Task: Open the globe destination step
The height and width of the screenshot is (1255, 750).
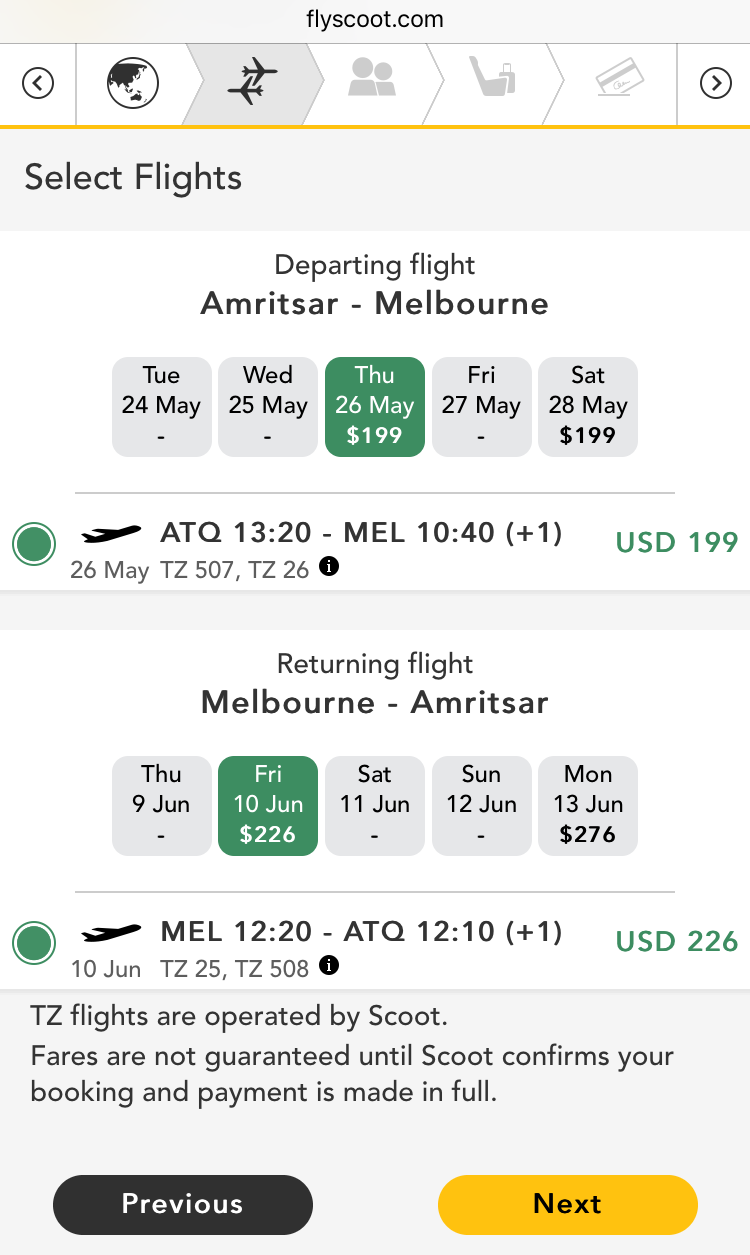Action: click(x=133, y=83)
